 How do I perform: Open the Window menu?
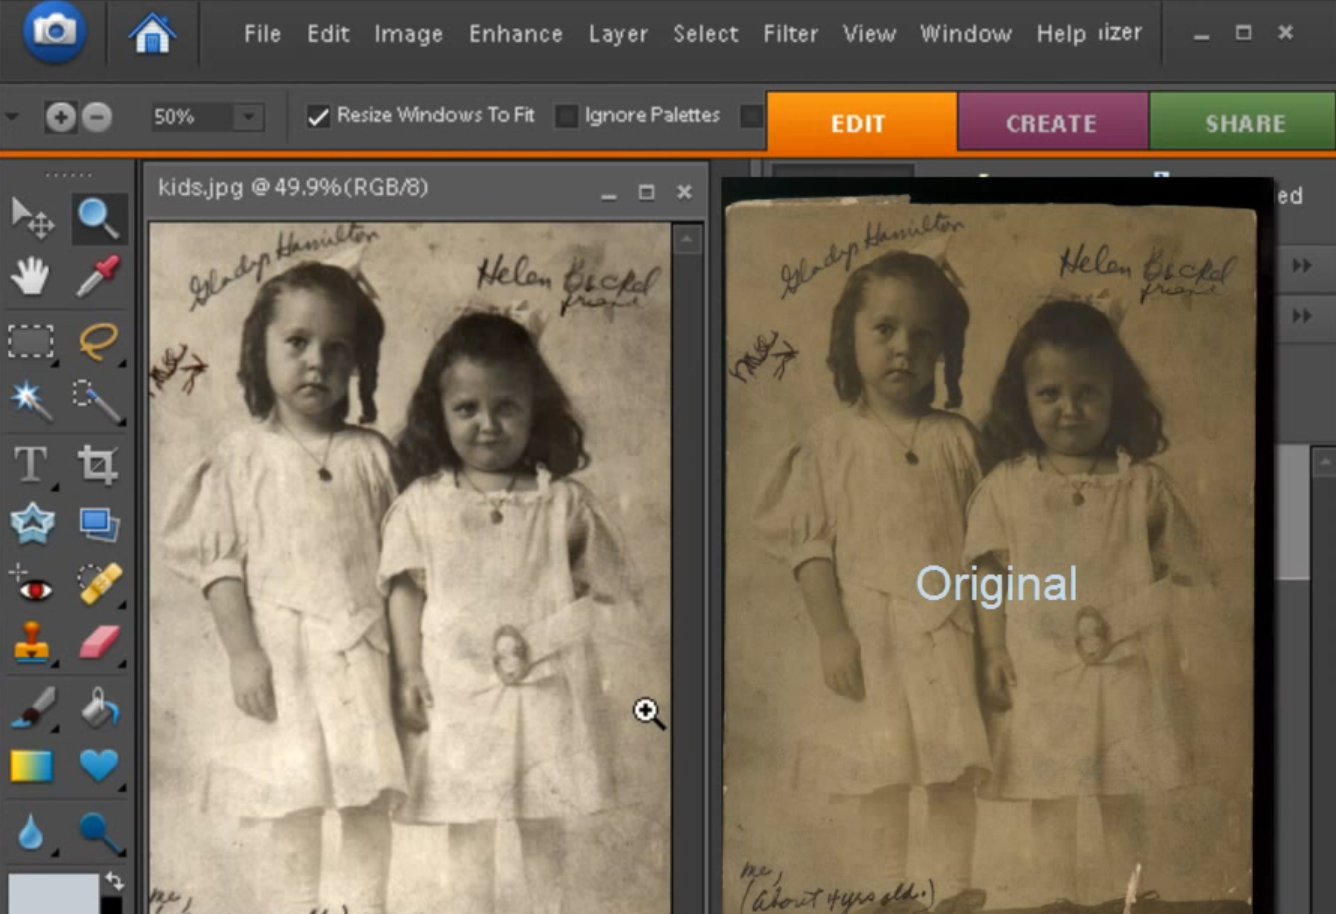[x=966, y=34]
